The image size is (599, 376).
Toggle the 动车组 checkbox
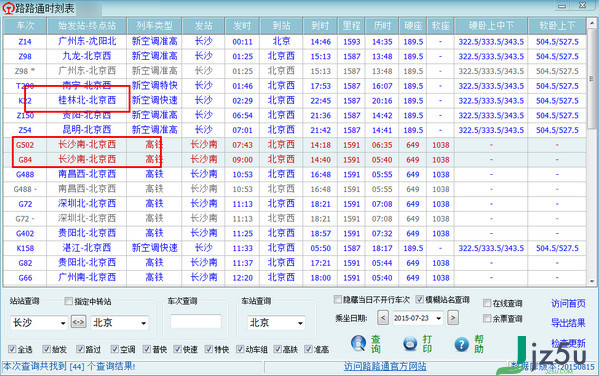[240, 349]
